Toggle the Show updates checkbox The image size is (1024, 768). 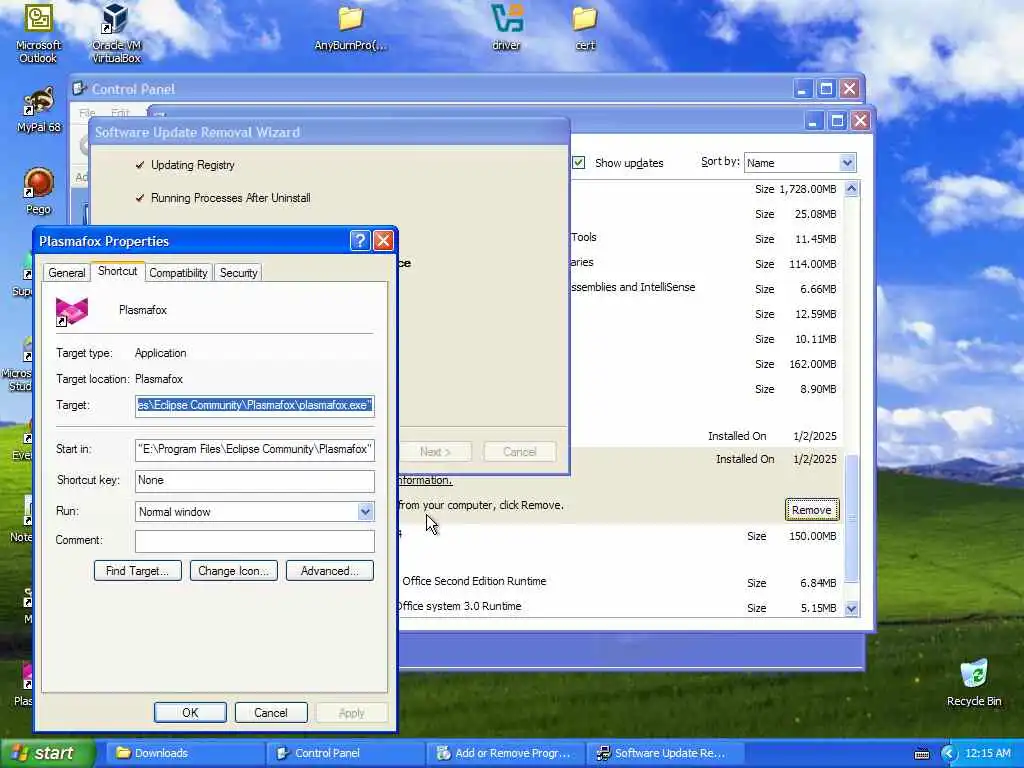tap(579, 163)
